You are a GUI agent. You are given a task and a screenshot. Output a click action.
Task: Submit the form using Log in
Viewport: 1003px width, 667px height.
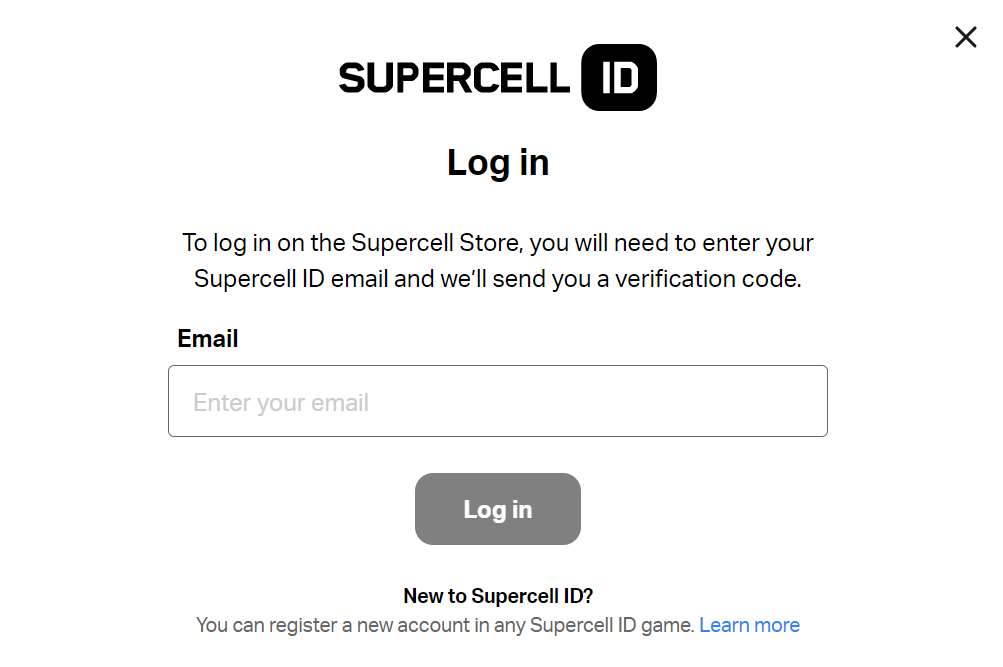pyautogui.click(x=497, y=509)
